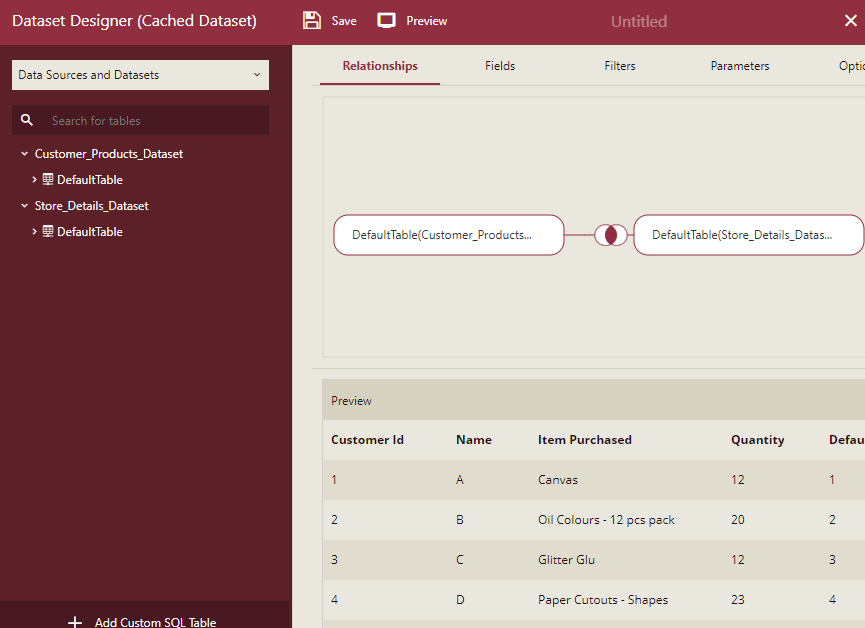Collapse the Customer_Products_Dataset tree node
Image resolution: width=865 pixels, height=628 pixels.
point(24,153)
